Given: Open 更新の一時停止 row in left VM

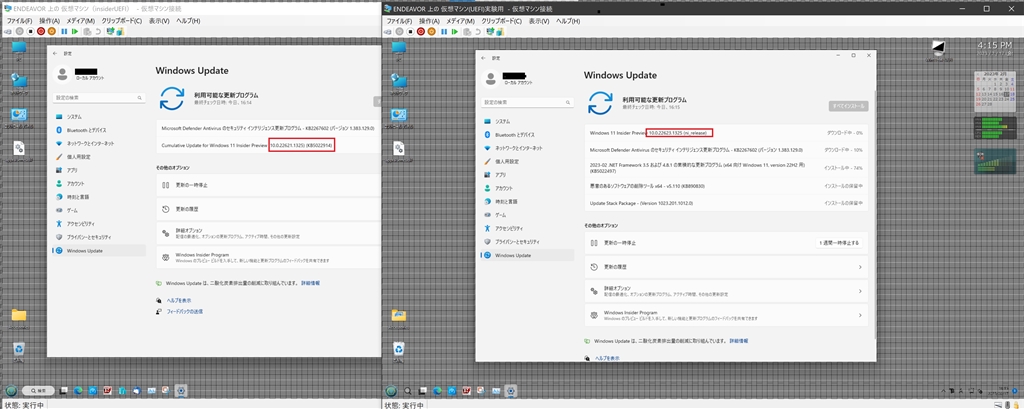Looking at the screenshot, I should coord(268,186).
